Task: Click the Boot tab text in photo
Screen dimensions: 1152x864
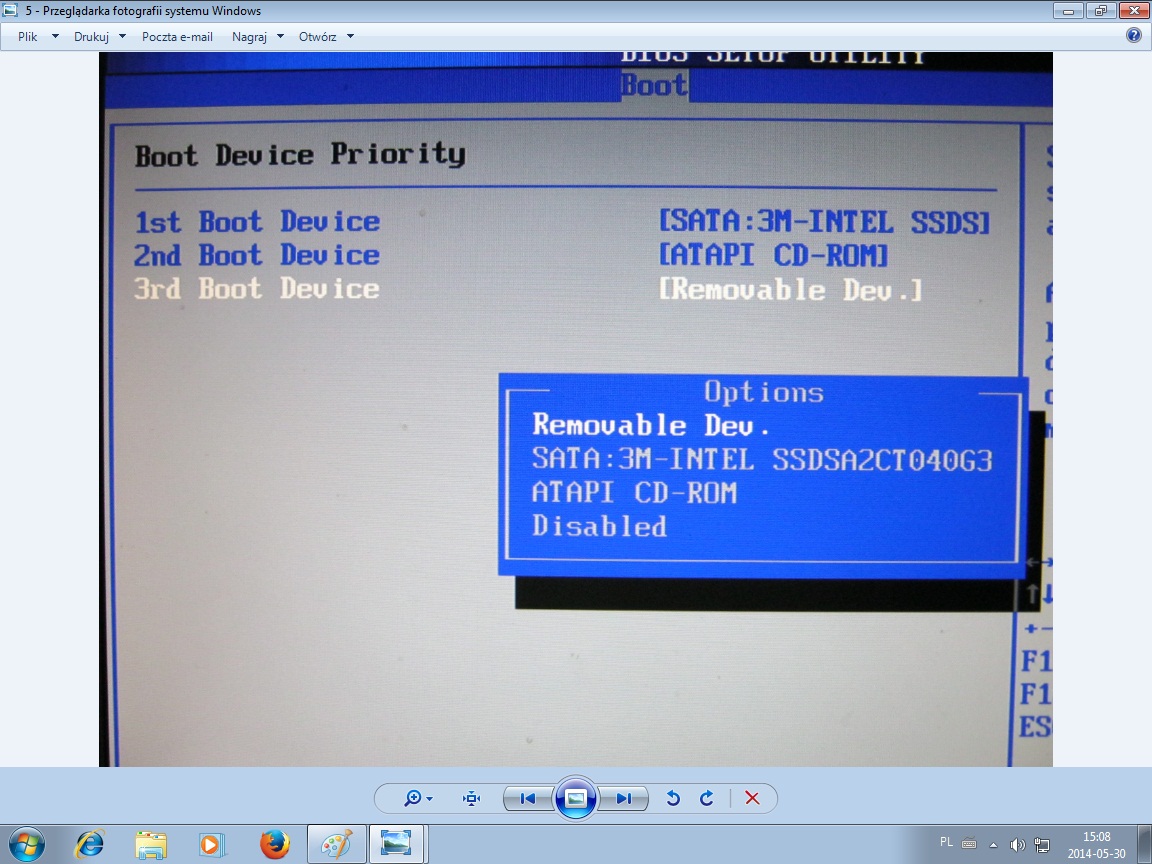Action: pyautogui.click(x=654, y=85)
